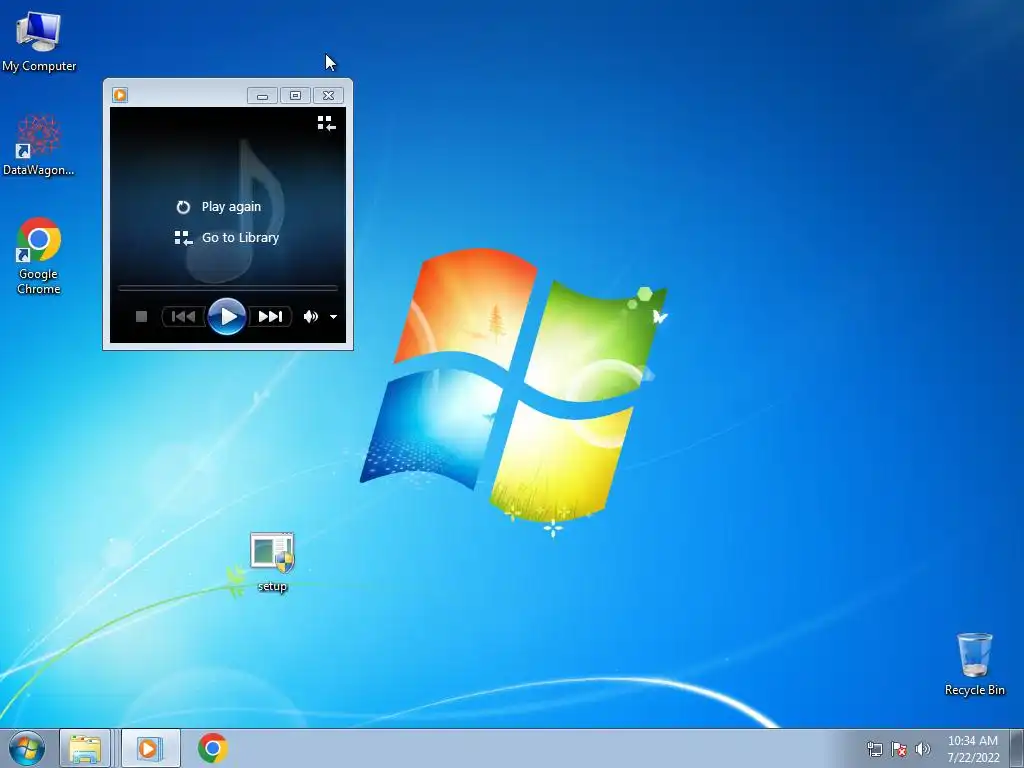Screen dimensions: 1024x768
Task: Select the Recycle Bin icon
Action: coord(974,664)
